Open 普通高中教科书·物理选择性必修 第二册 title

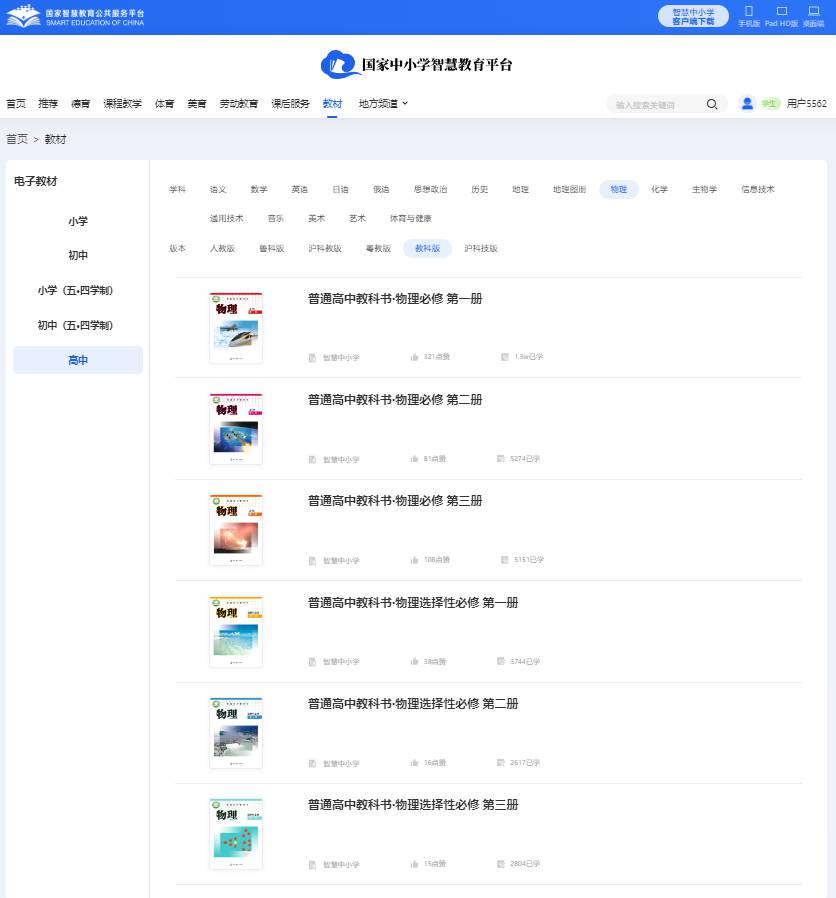pyautogui.click(x=413, y=704)
